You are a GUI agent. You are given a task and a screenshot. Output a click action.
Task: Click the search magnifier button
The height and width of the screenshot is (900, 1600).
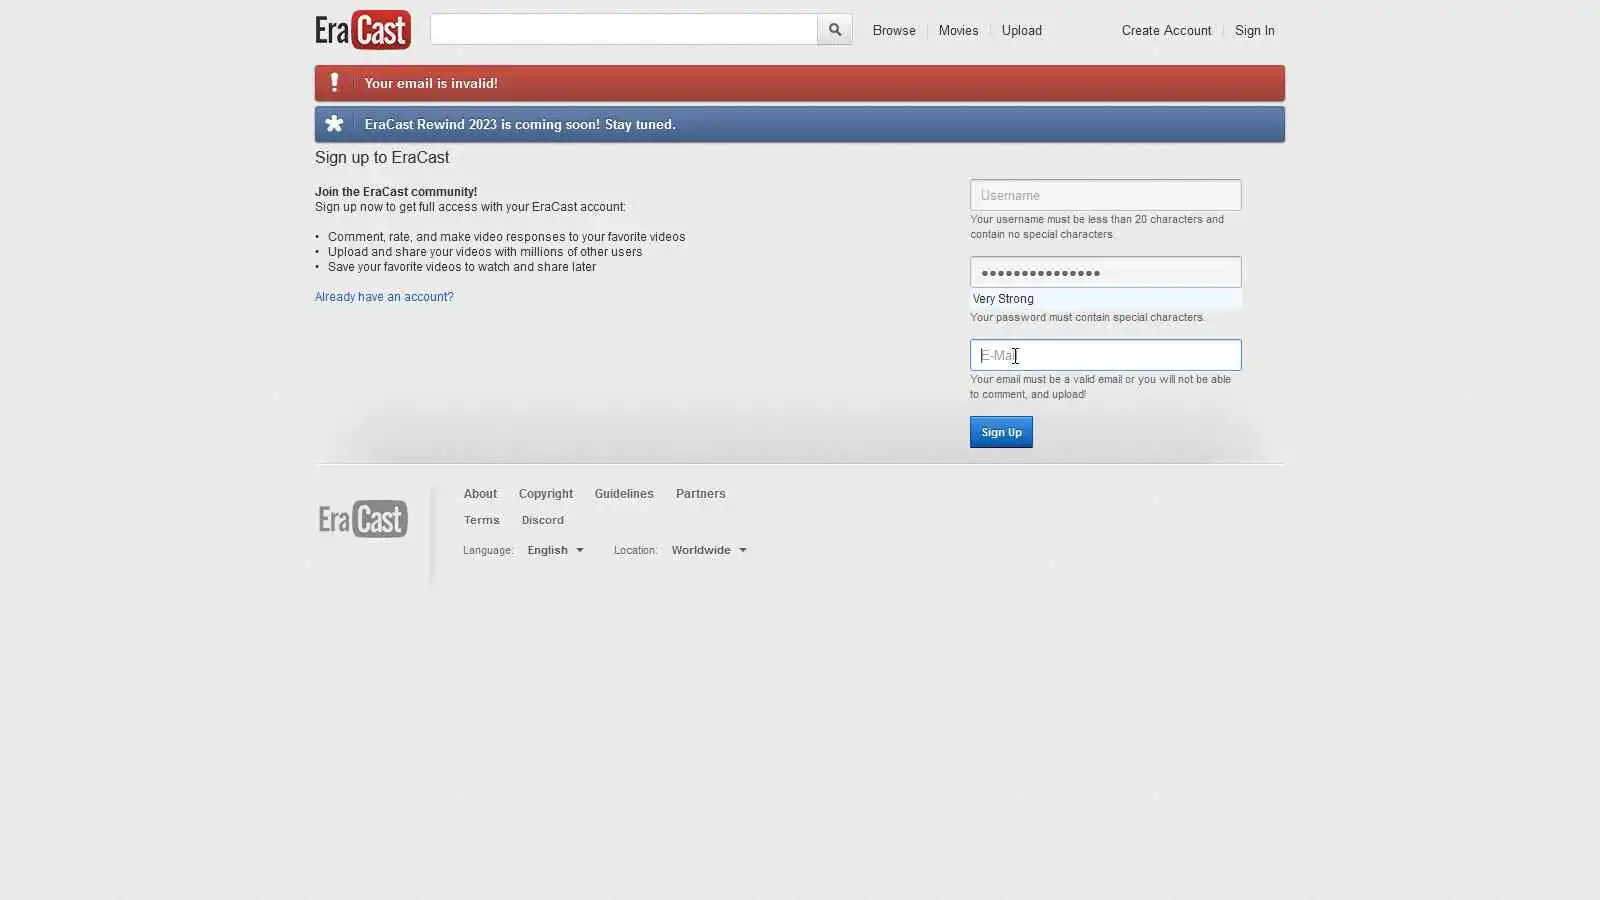[835, 30]
